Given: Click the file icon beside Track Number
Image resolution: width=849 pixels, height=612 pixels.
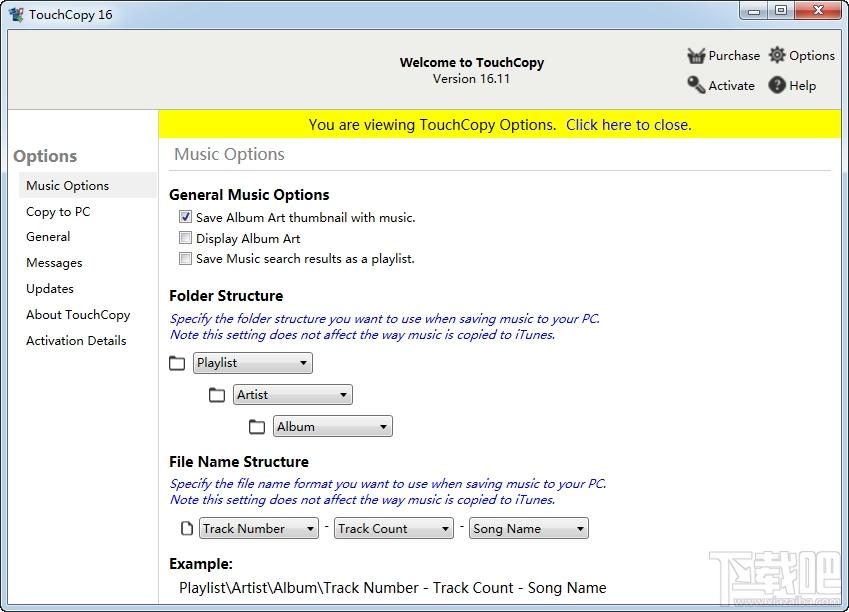Looking at the screenshot, I should point(186,529).
